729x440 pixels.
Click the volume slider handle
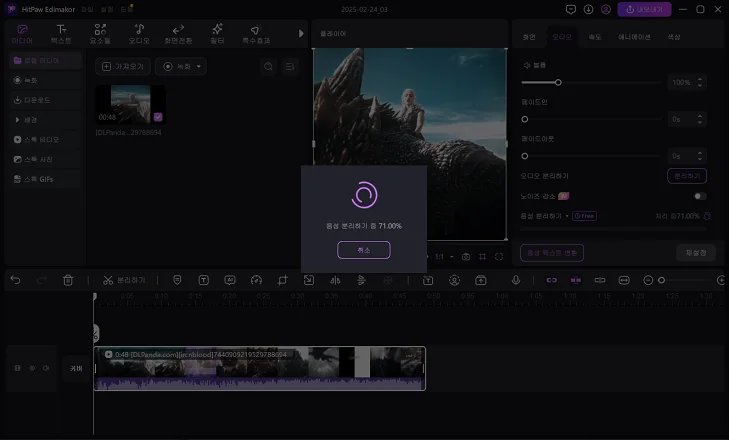click(557, 82)
